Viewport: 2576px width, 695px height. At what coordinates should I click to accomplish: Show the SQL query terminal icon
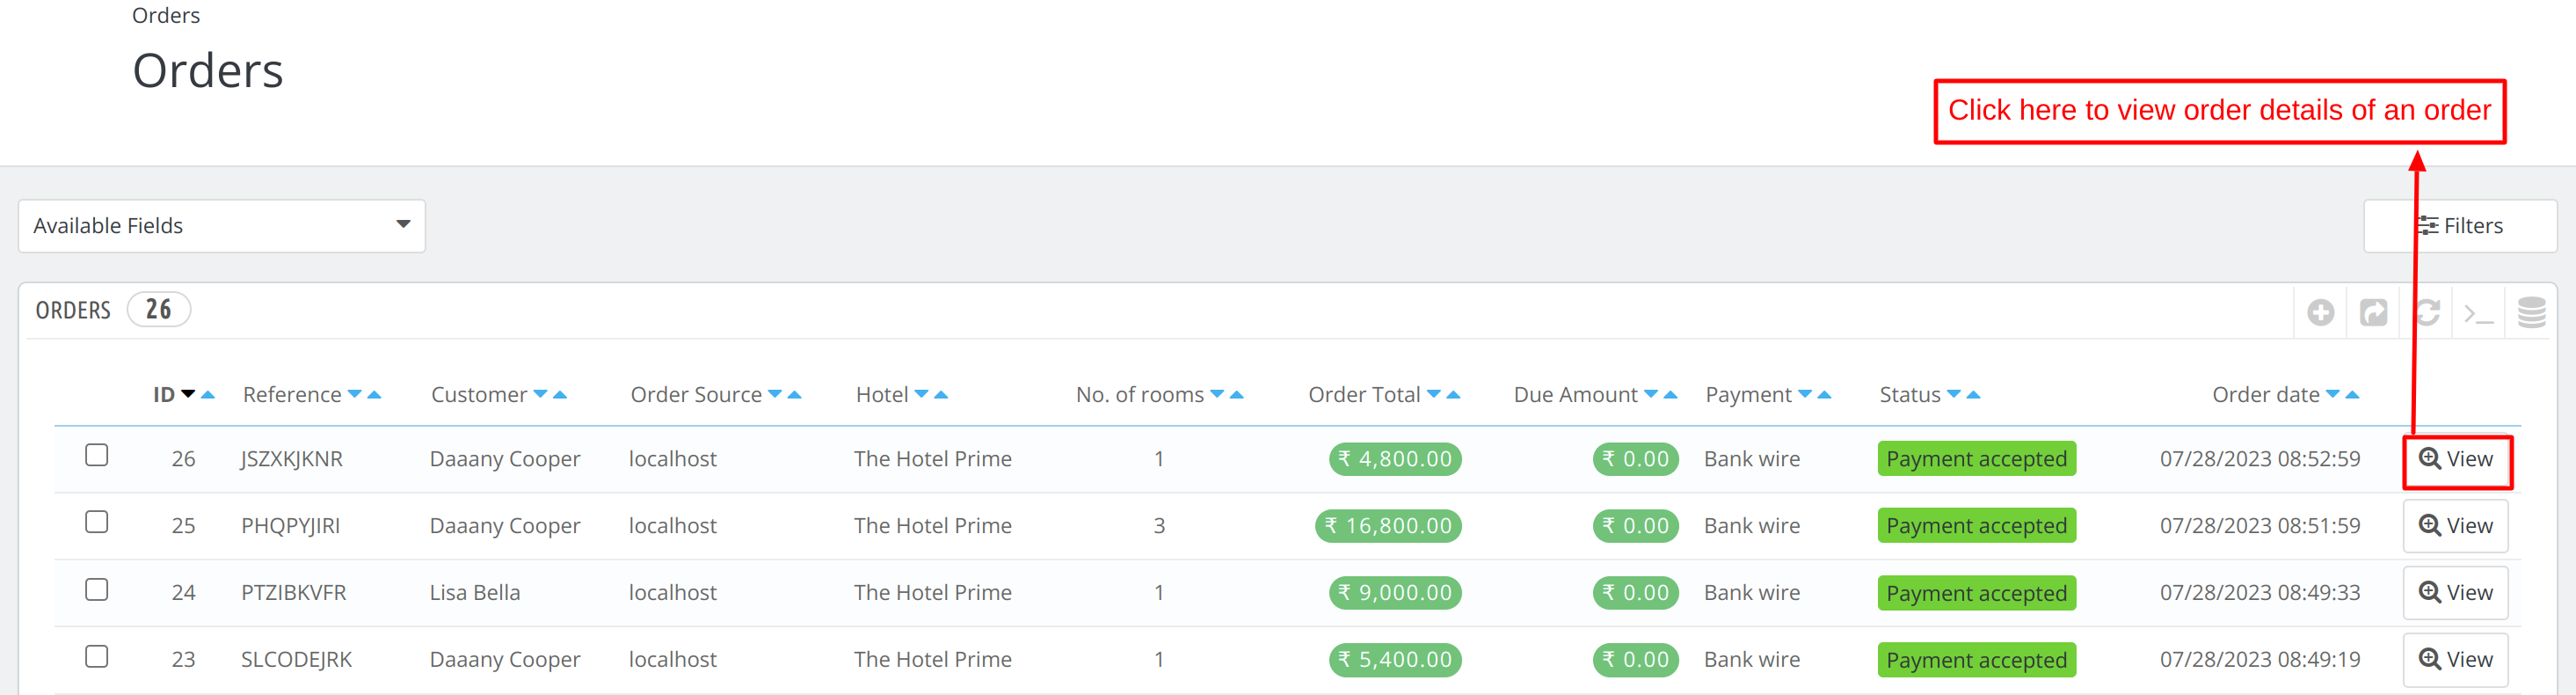tap(2479, 313)
